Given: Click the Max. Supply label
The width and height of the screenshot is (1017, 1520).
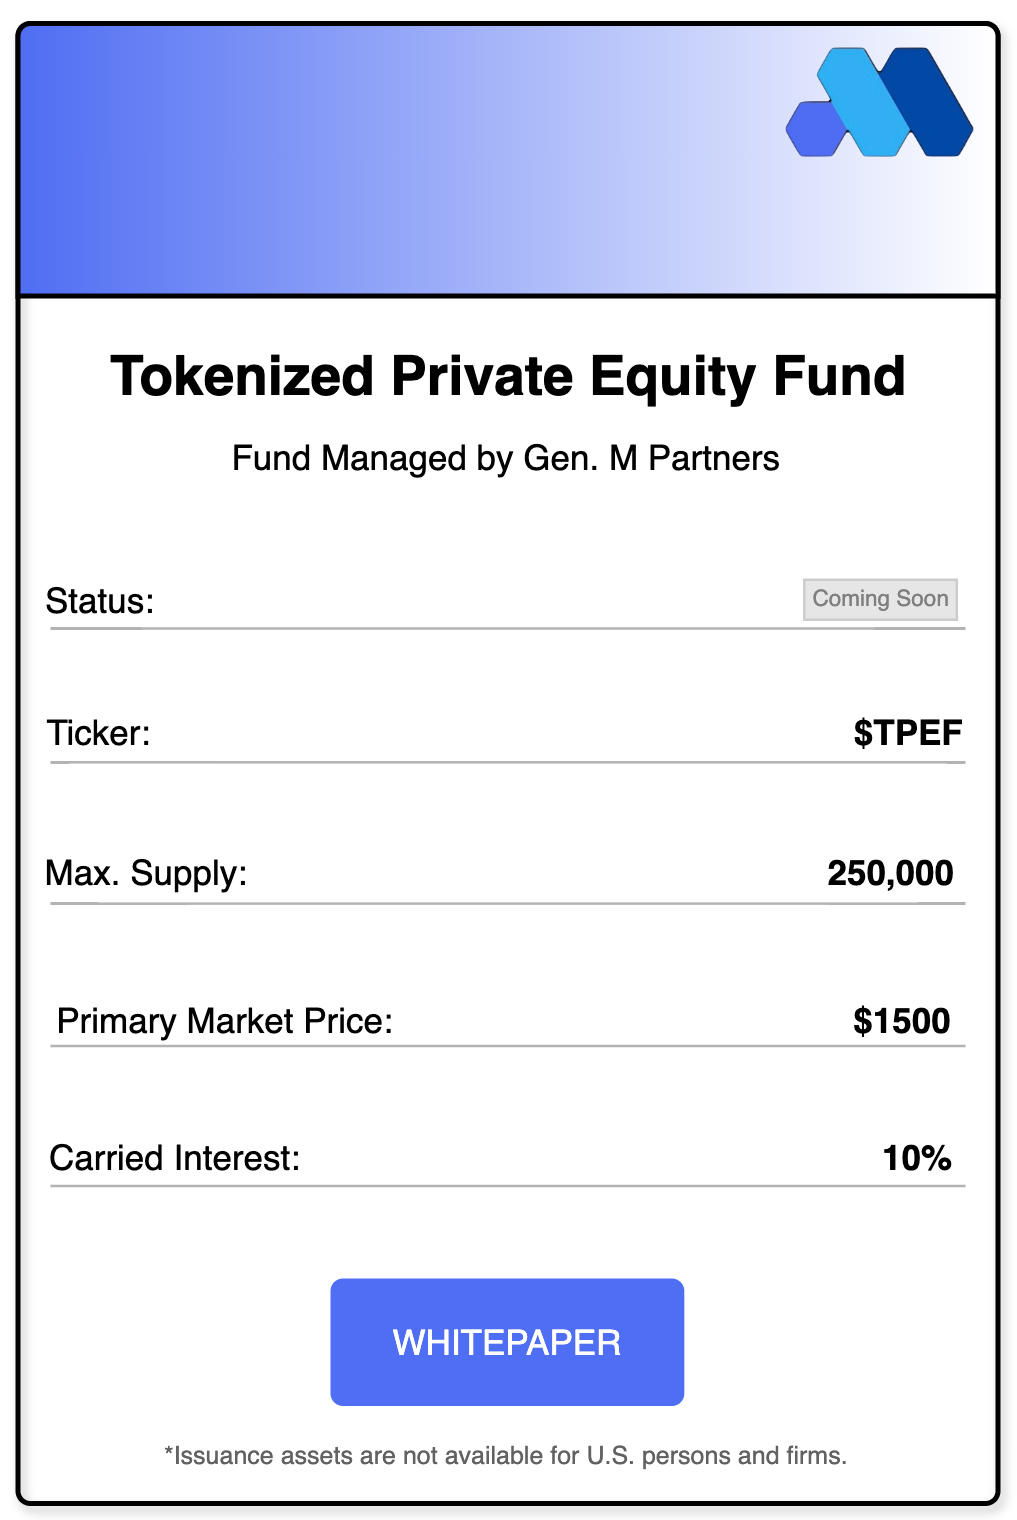Looking at the screenshot, I should (146, 873).
